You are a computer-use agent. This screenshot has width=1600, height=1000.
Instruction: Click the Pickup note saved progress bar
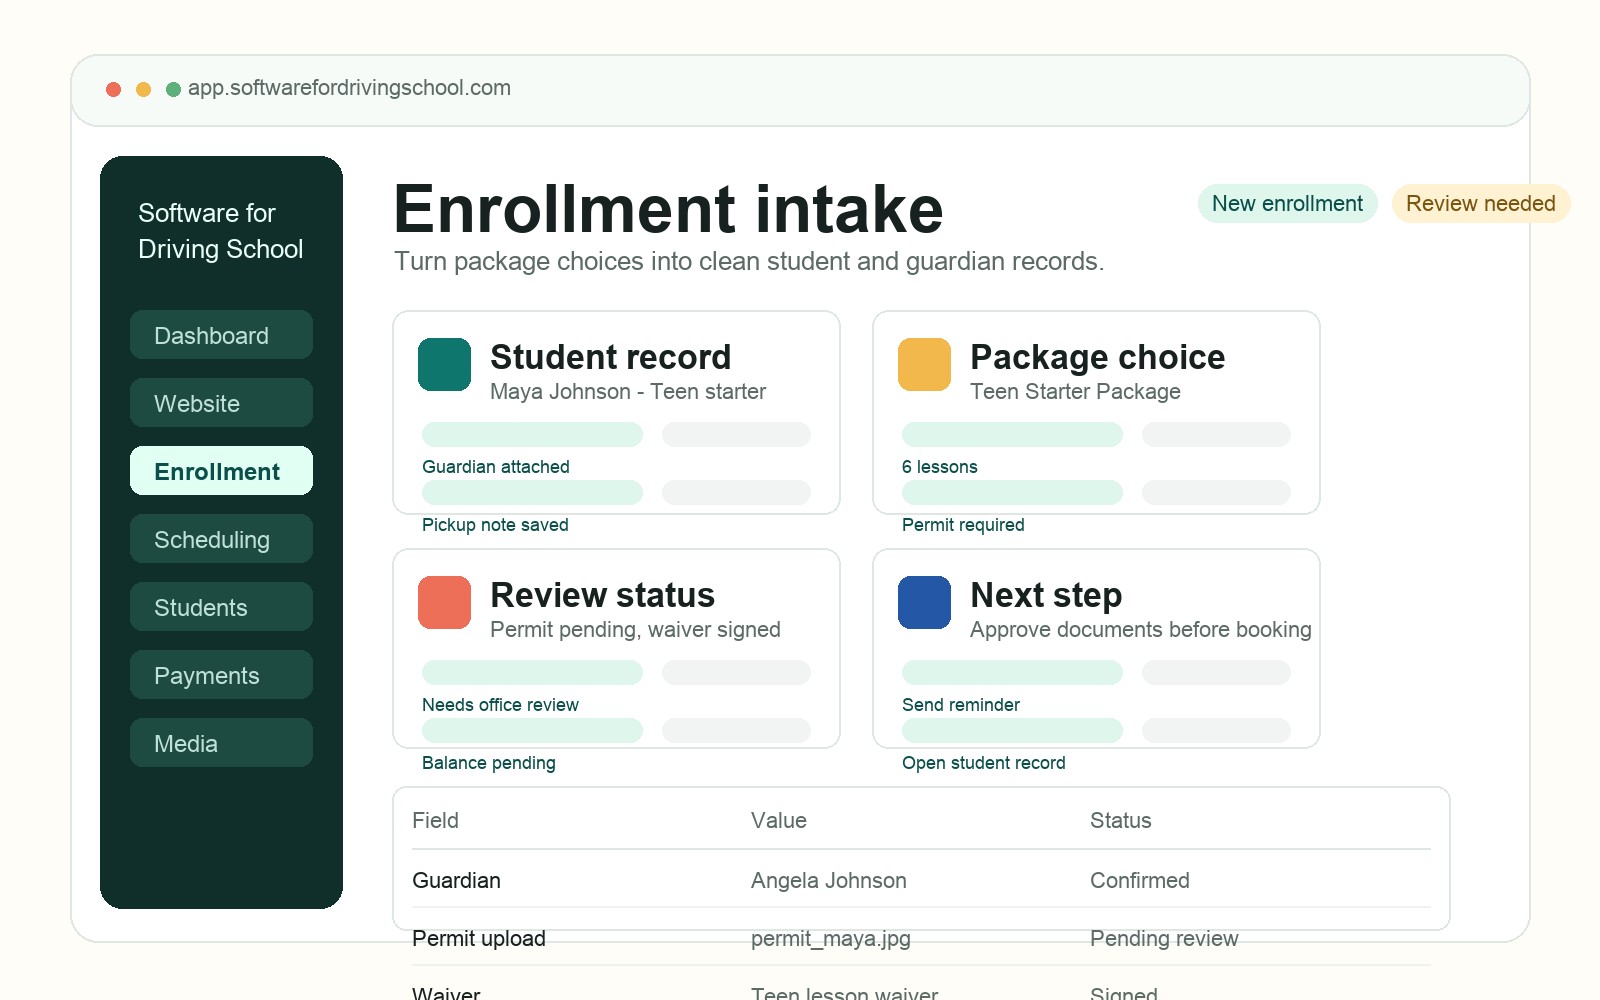[x=532, y=492]
